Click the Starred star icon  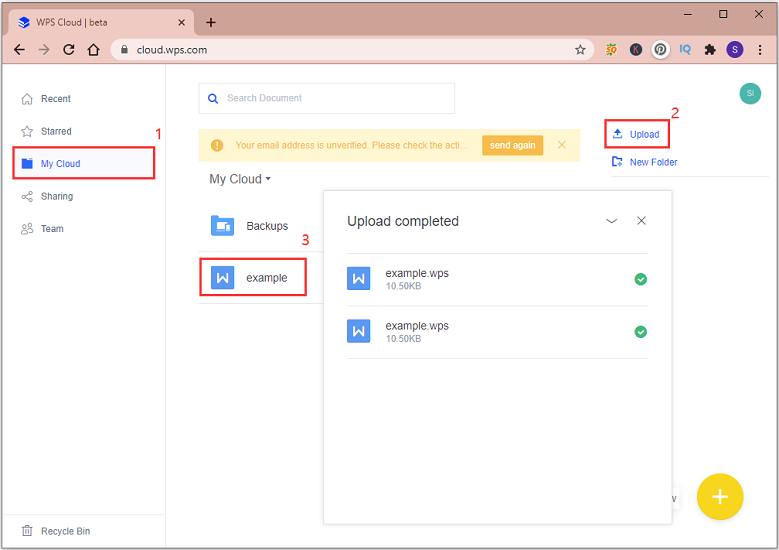pos(27,131)
